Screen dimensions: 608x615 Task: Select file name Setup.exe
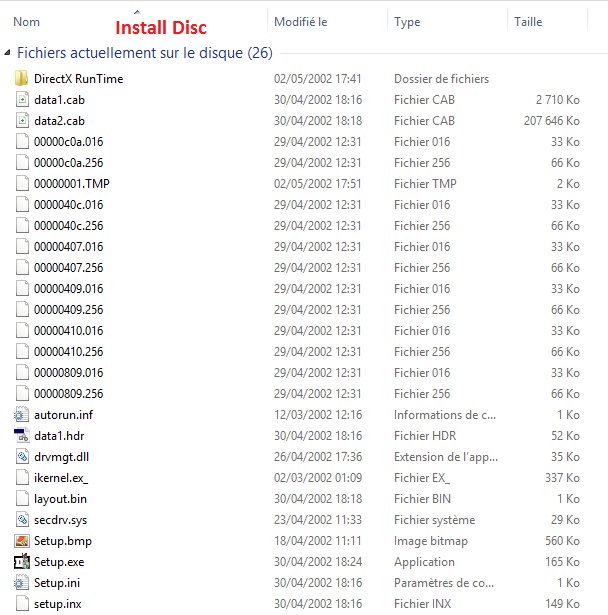(59, 562)
